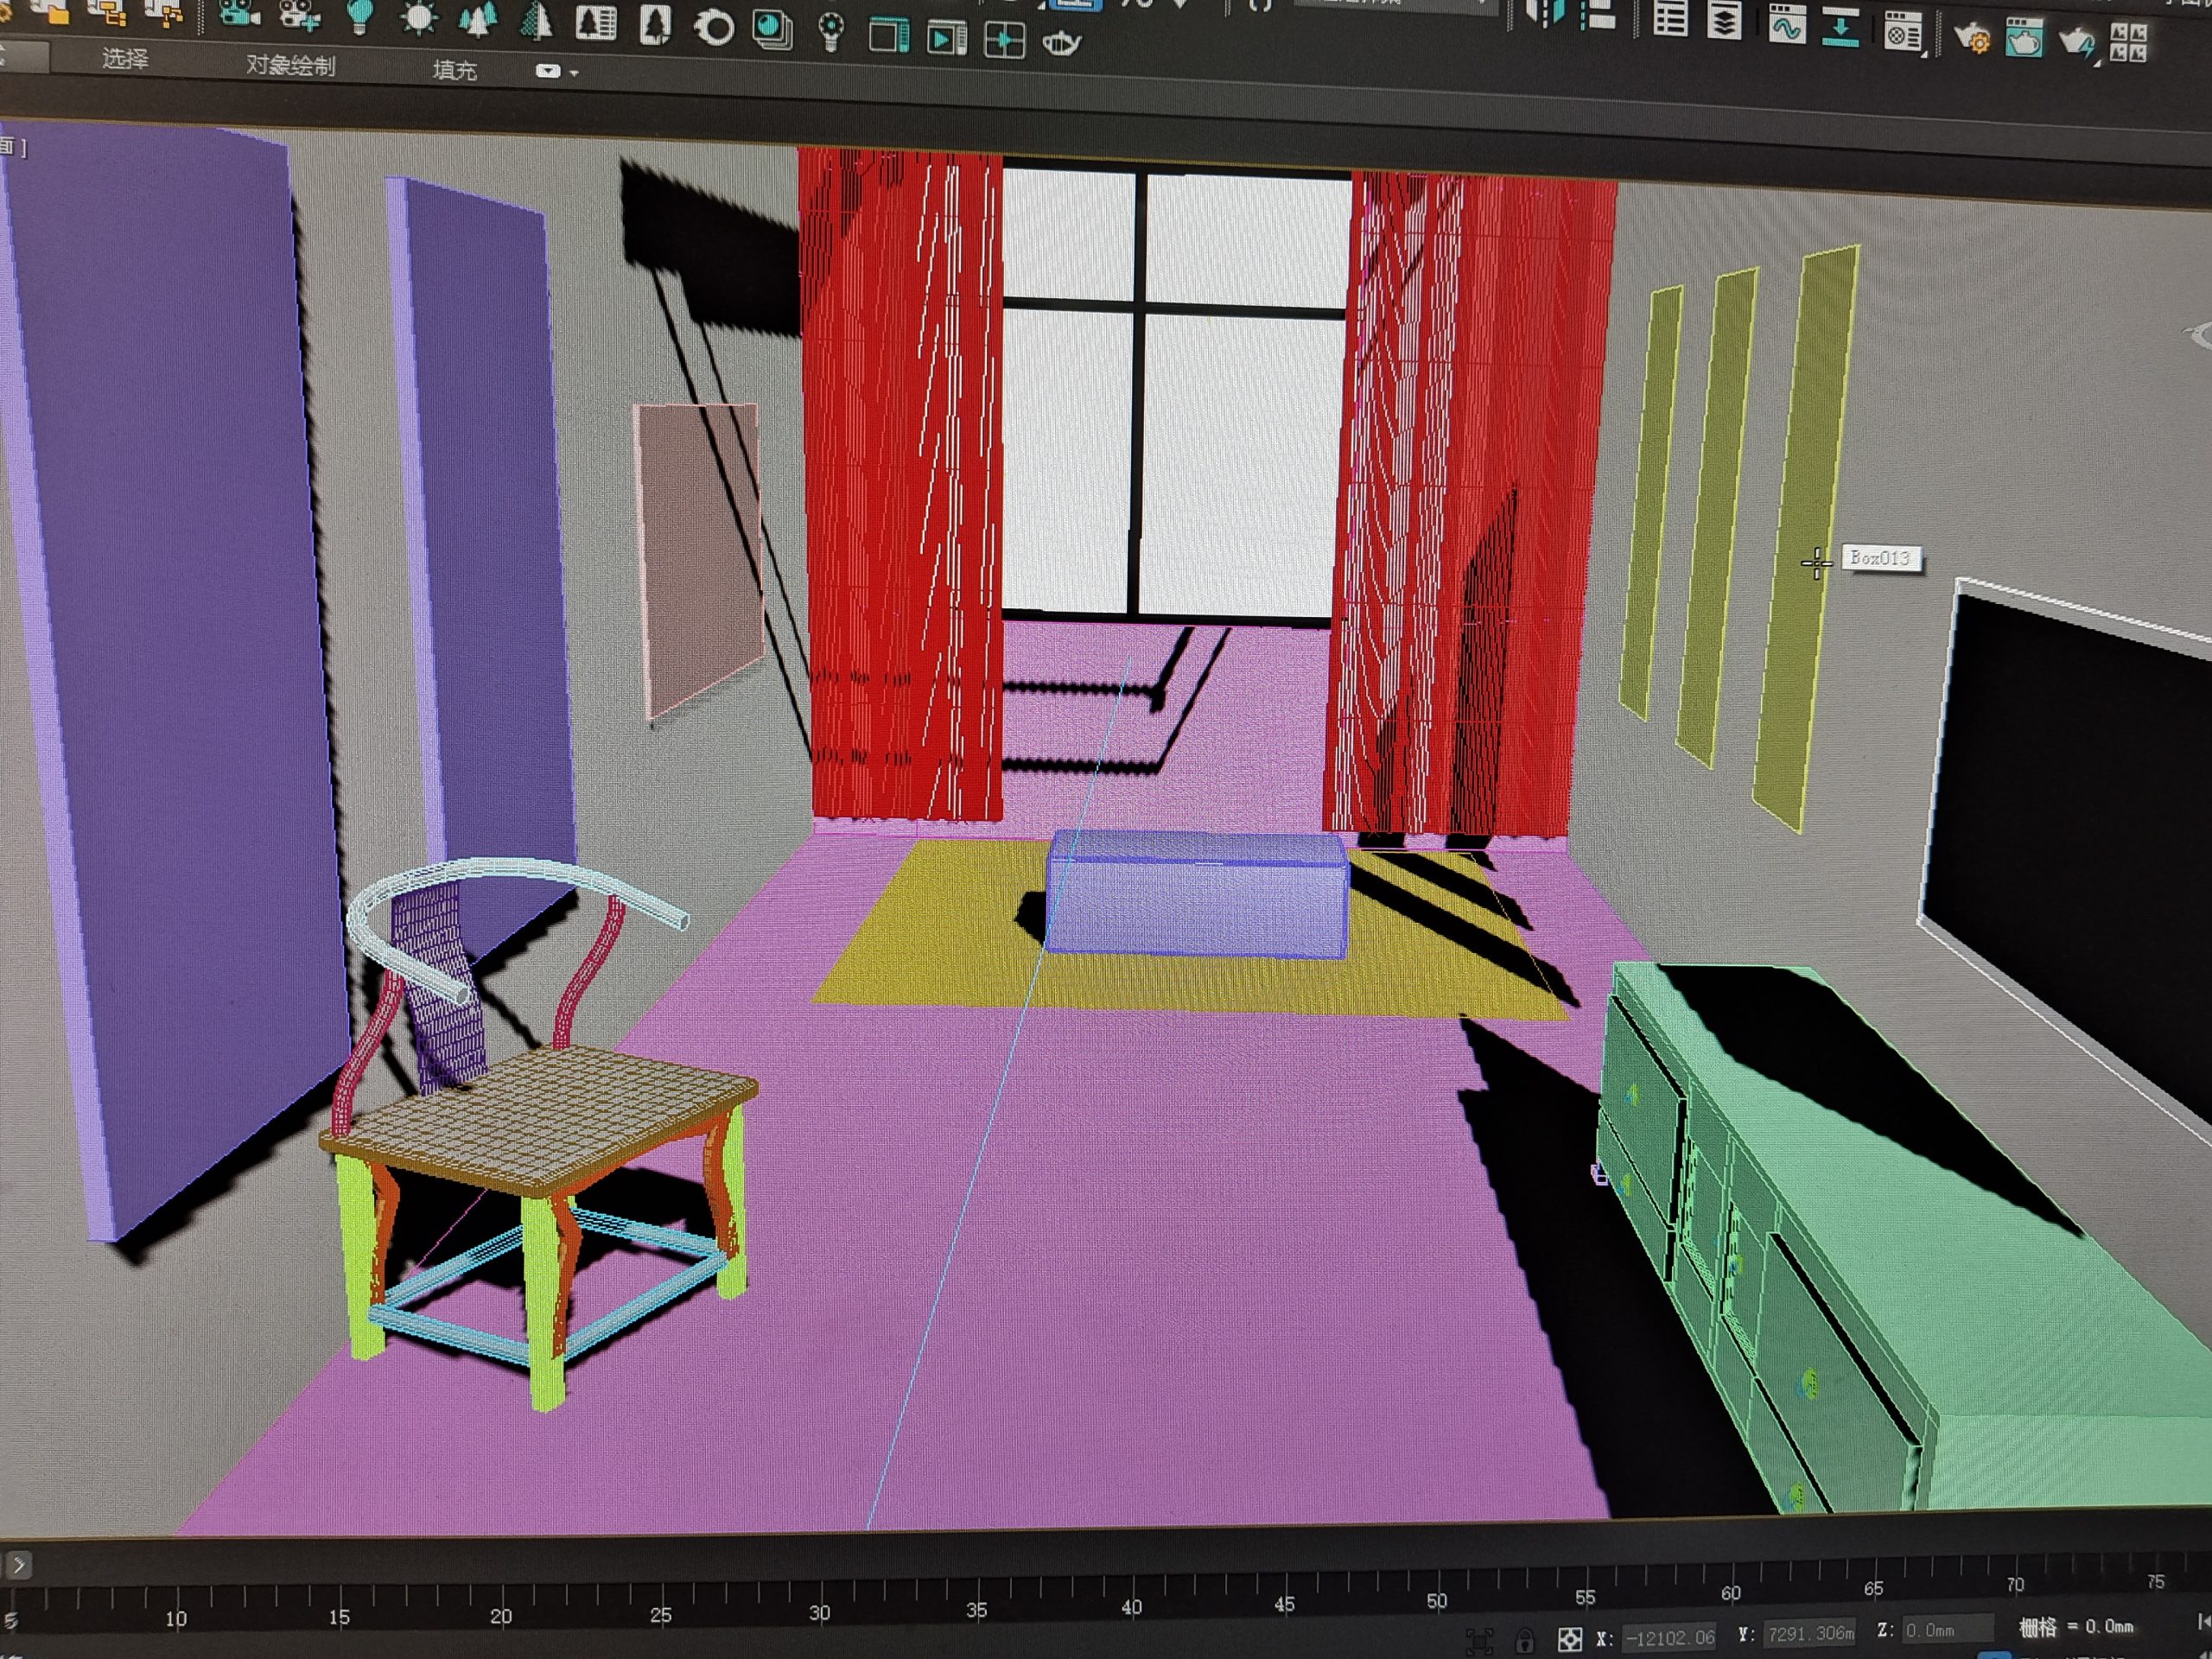This screenshot has height=1659, width=2212.
Task: Toggle the selection lock padlock
Action: (x=1524, y=1641)
